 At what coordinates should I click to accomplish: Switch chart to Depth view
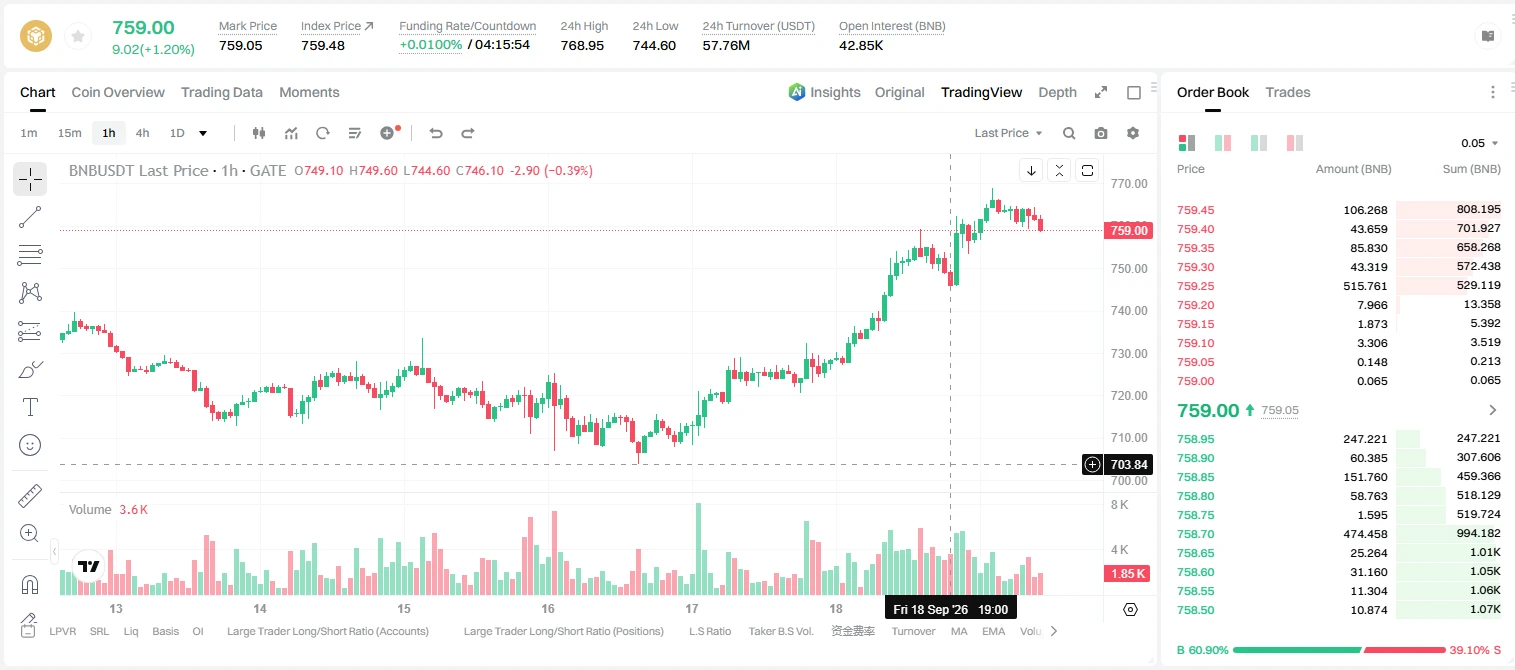click(x=1057, y=92)
